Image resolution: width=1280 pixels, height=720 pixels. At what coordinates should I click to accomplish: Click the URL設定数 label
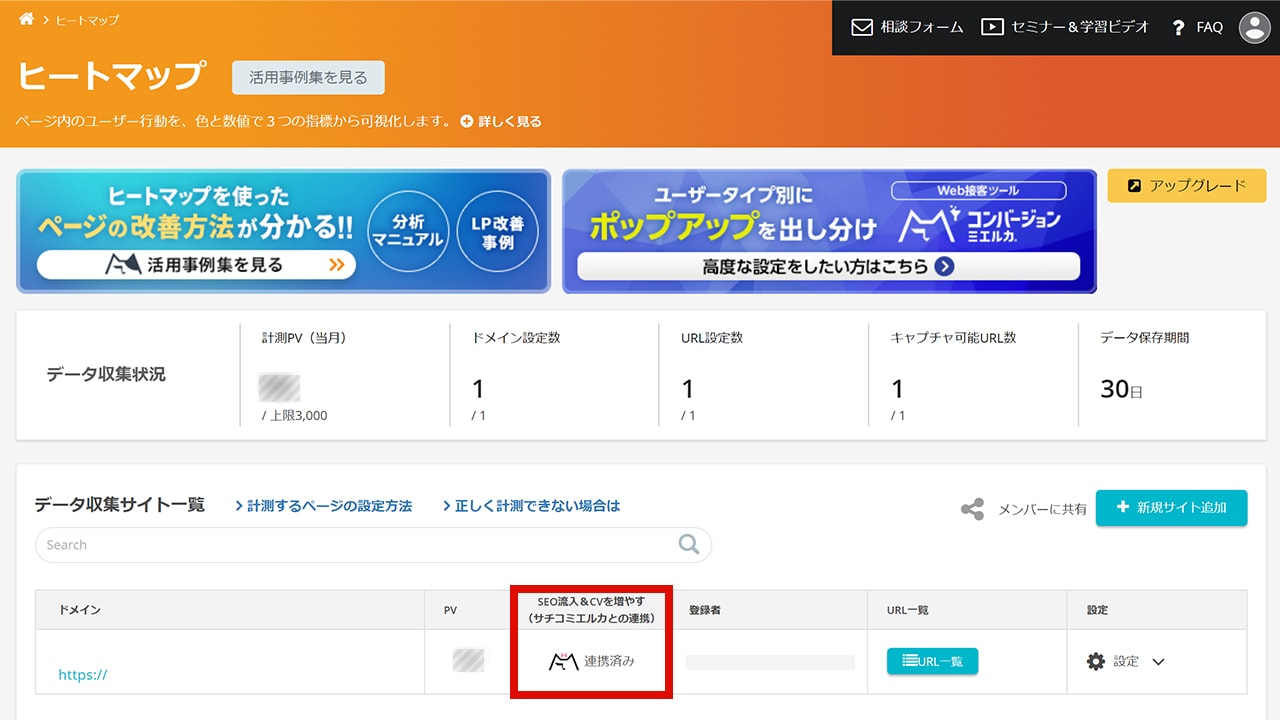pyautogui.click(x=712, y=338)
